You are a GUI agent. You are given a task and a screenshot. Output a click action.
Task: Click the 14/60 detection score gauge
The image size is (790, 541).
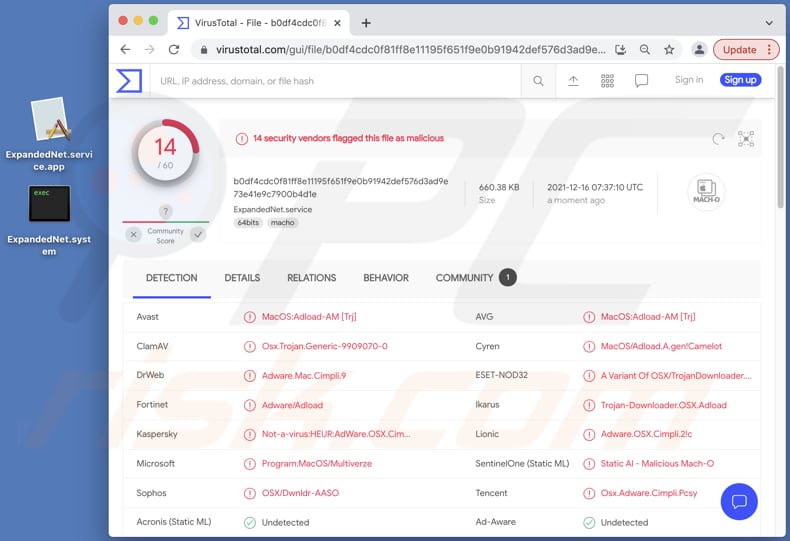(165, 152)
